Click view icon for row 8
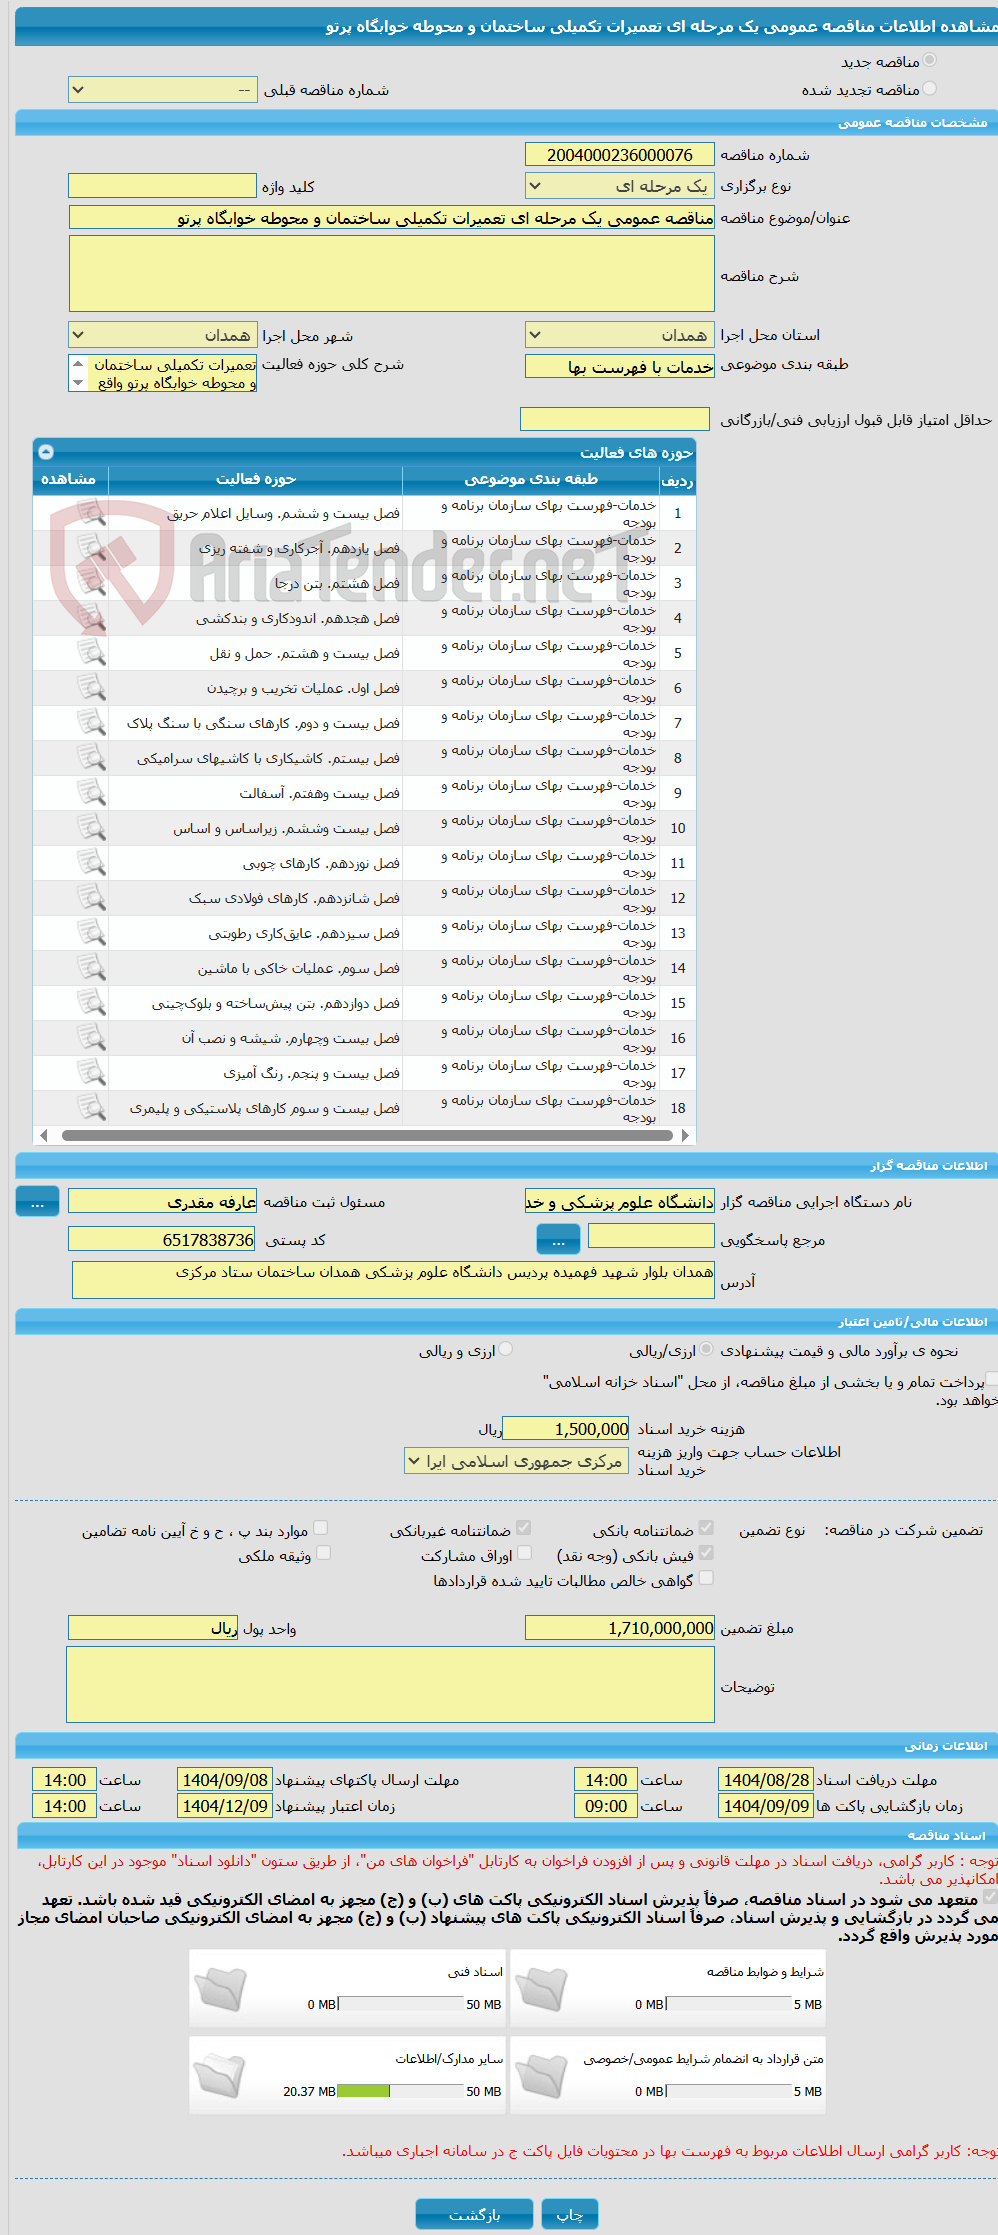The image size is (998, 2235). (x=91, y=758)
